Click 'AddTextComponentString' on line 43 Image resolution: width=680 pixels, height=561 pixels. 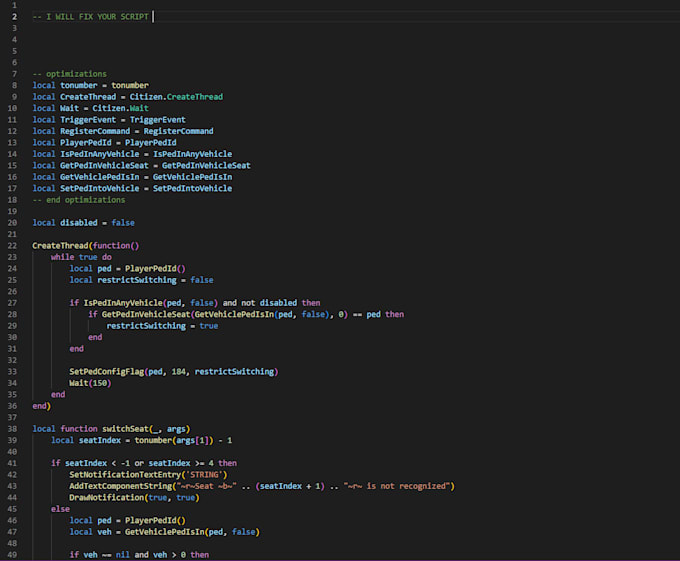coord(120,486)
